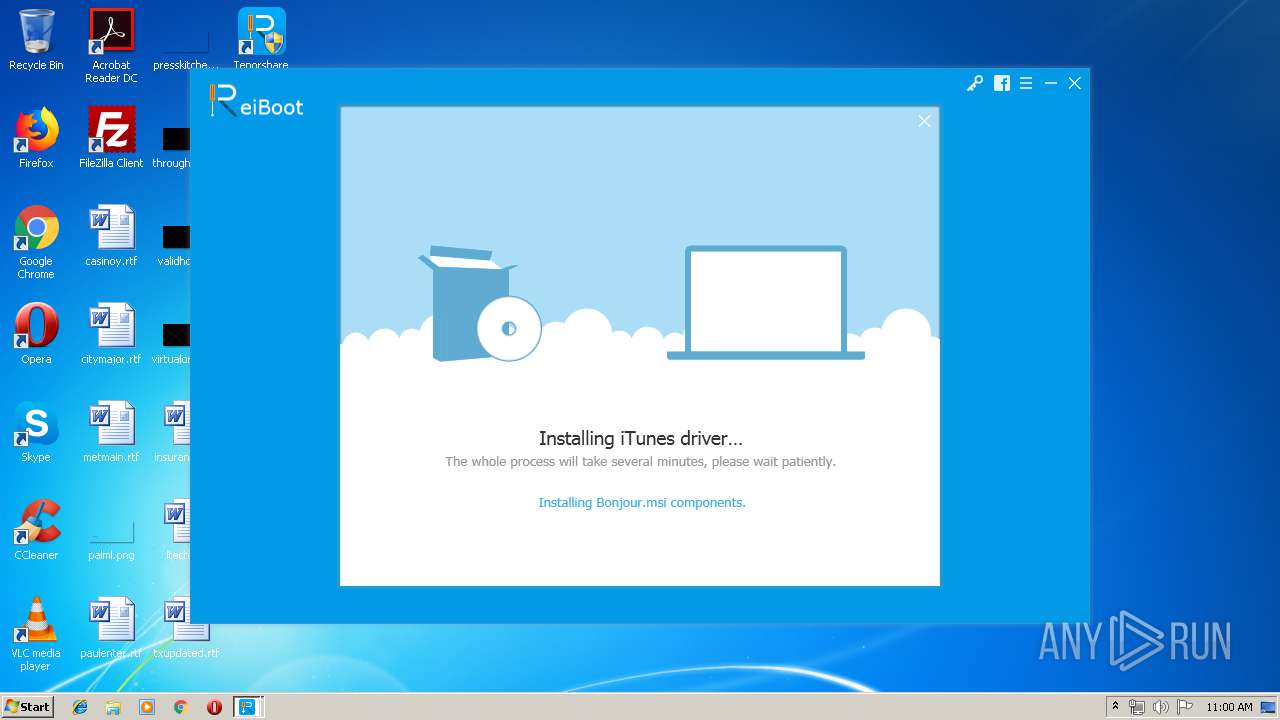Open the Facebook icon in ReiBoot
The image size is (1280, 720).
point(1001,84)
